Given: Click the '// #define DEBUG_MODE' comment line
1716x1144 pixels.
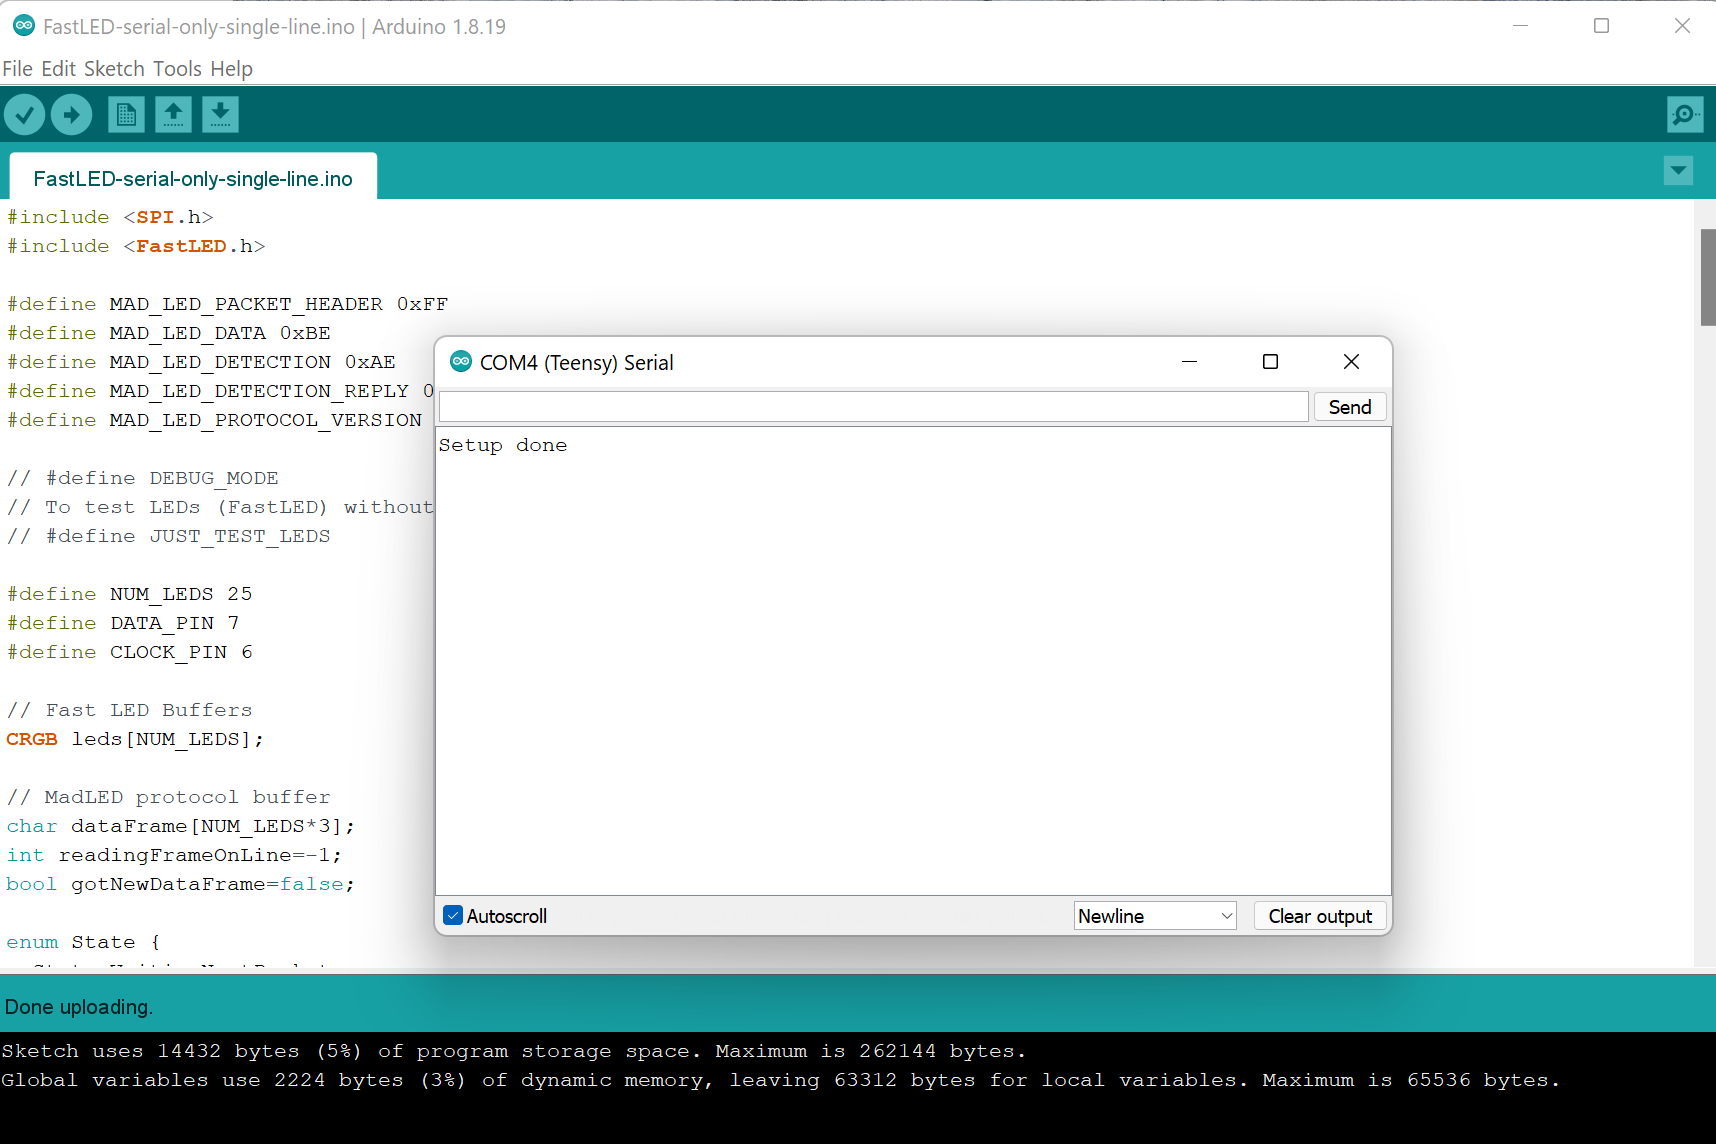Looking at the screenshot, I should [143, 478].
